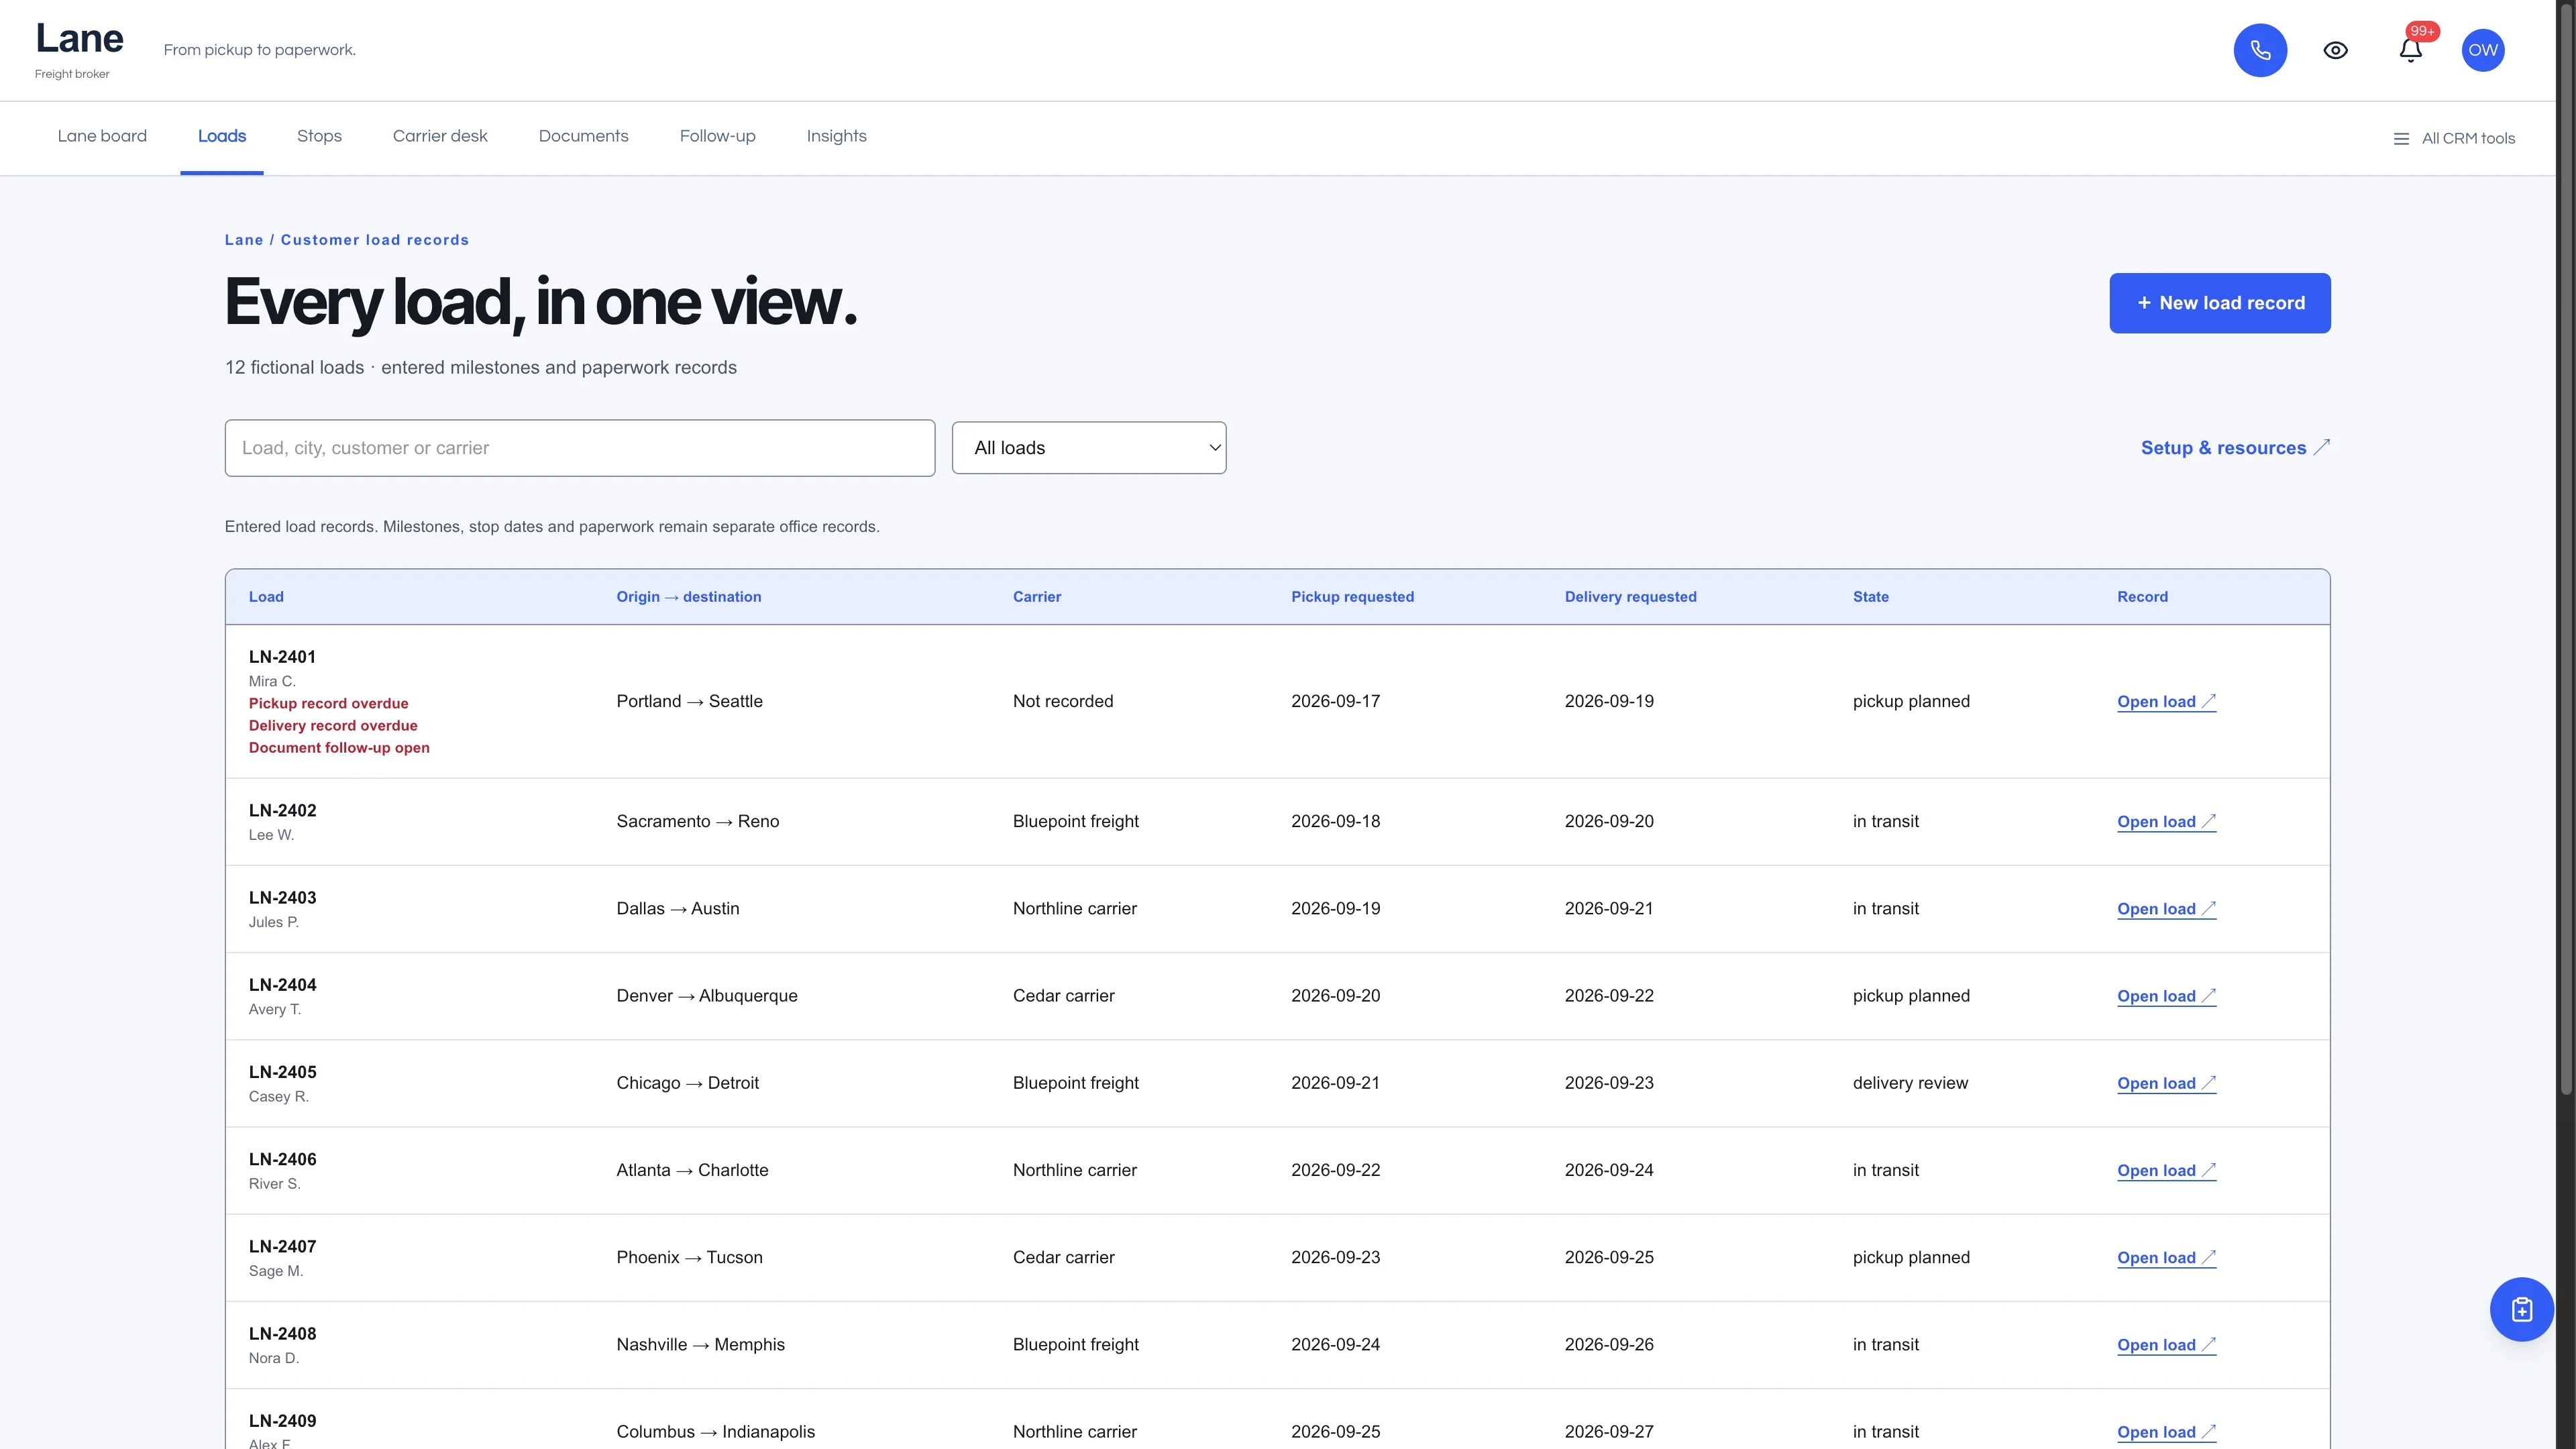Click the delivery review state cell
Image resolution: width=2576 pixels, height=1449 pixels.
click(1910, 1083)
